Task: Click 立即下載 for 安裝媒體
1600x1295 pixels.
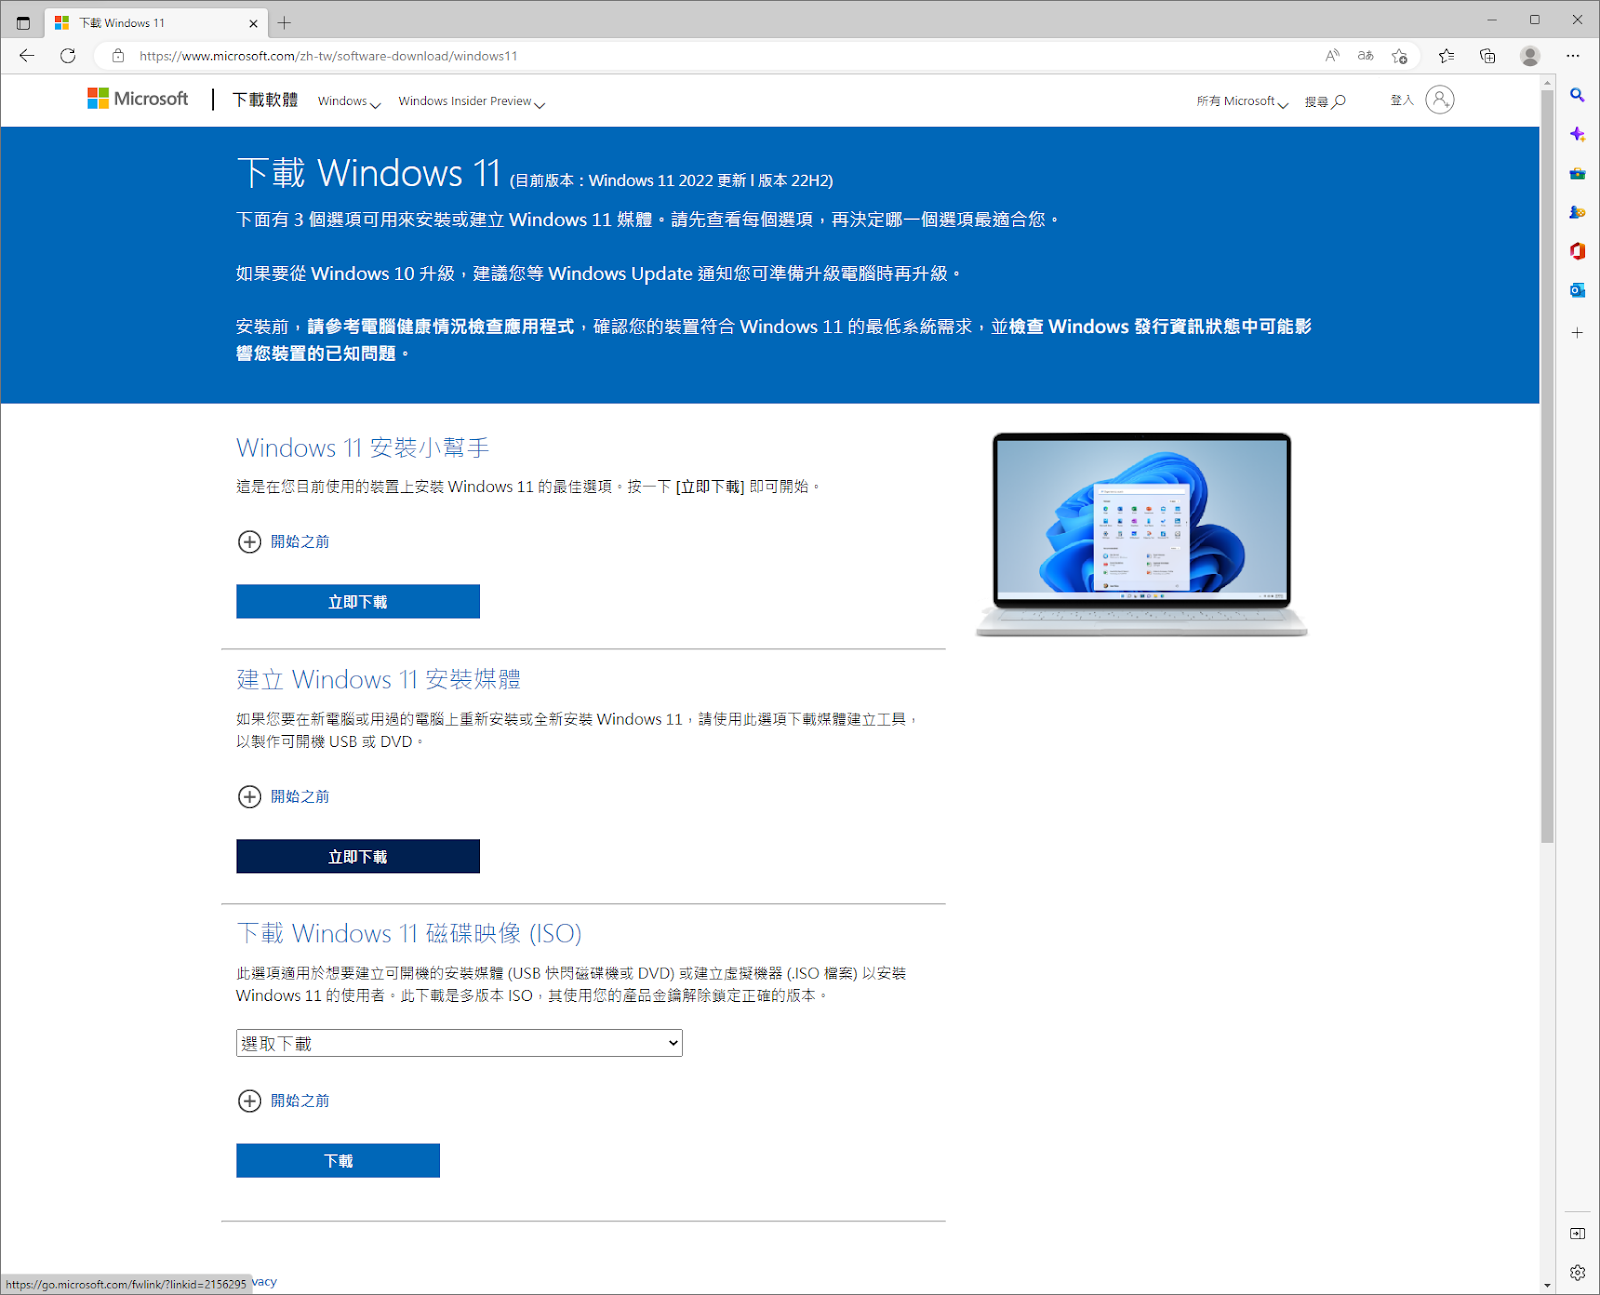Action: 358,856
